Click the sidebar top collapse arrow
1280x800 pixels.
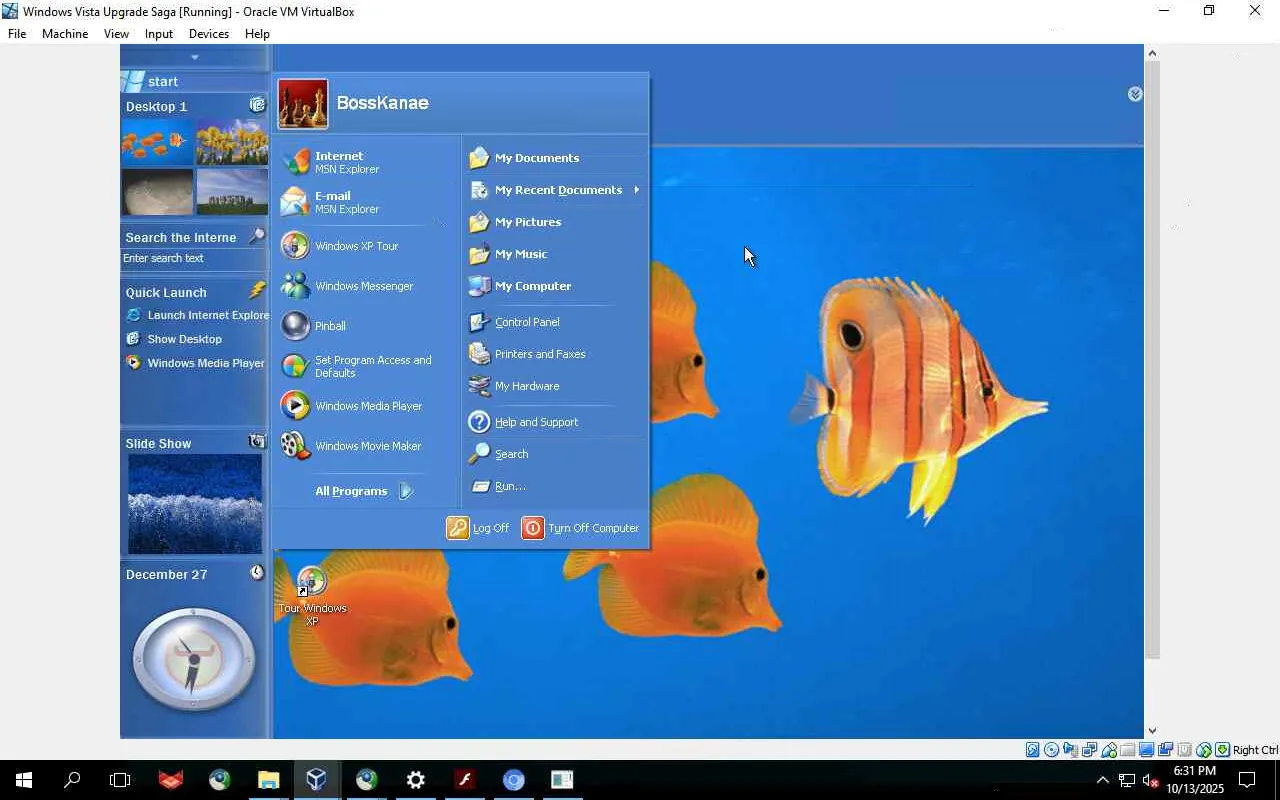pyautogui.click(x=195, y=57)
